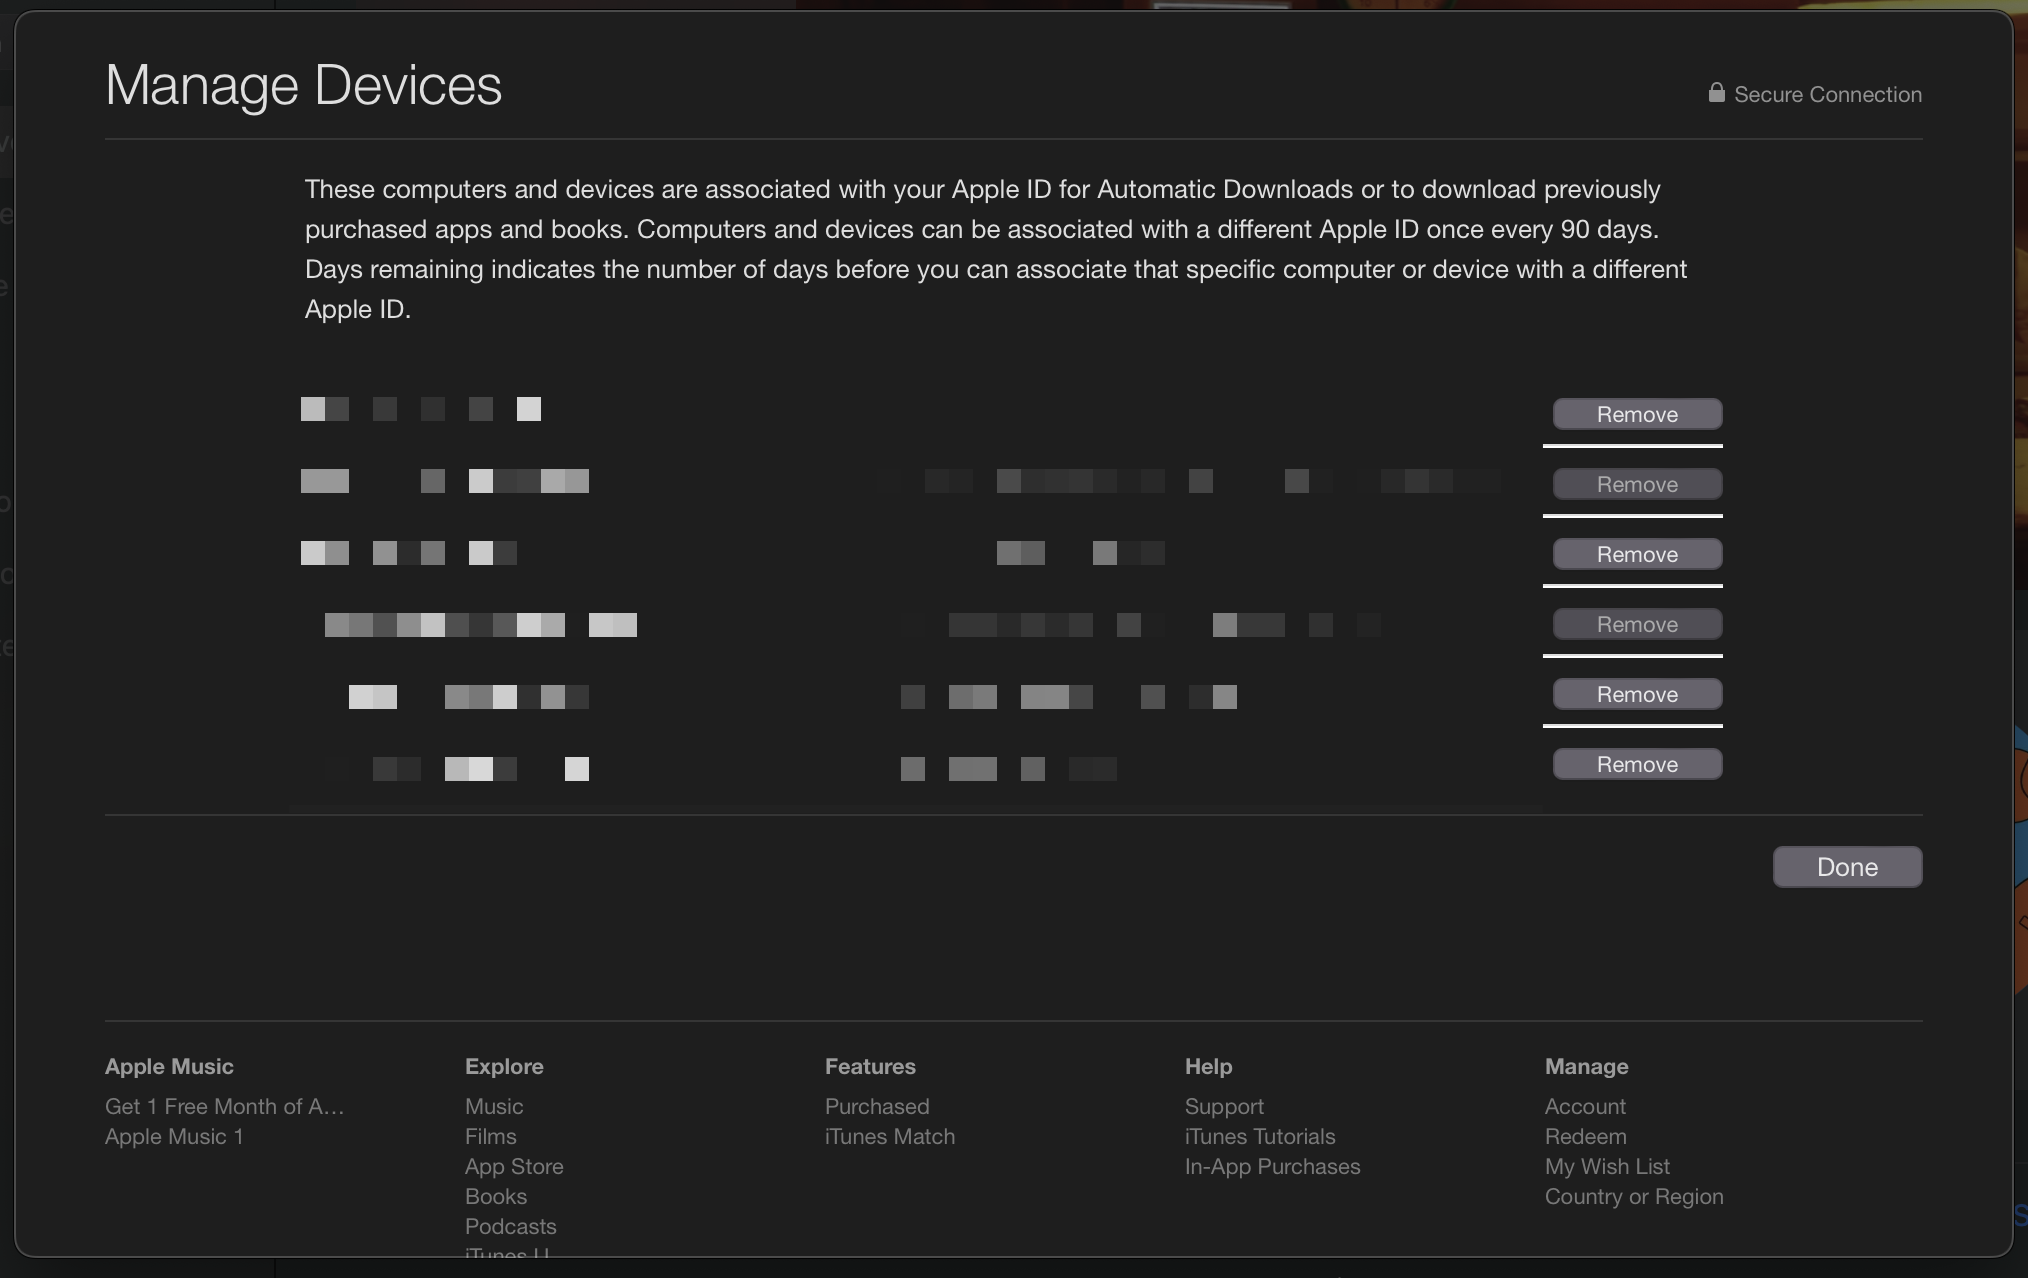Open Apple Music 1
2028x1278 pixels.
coord(174,1136)
